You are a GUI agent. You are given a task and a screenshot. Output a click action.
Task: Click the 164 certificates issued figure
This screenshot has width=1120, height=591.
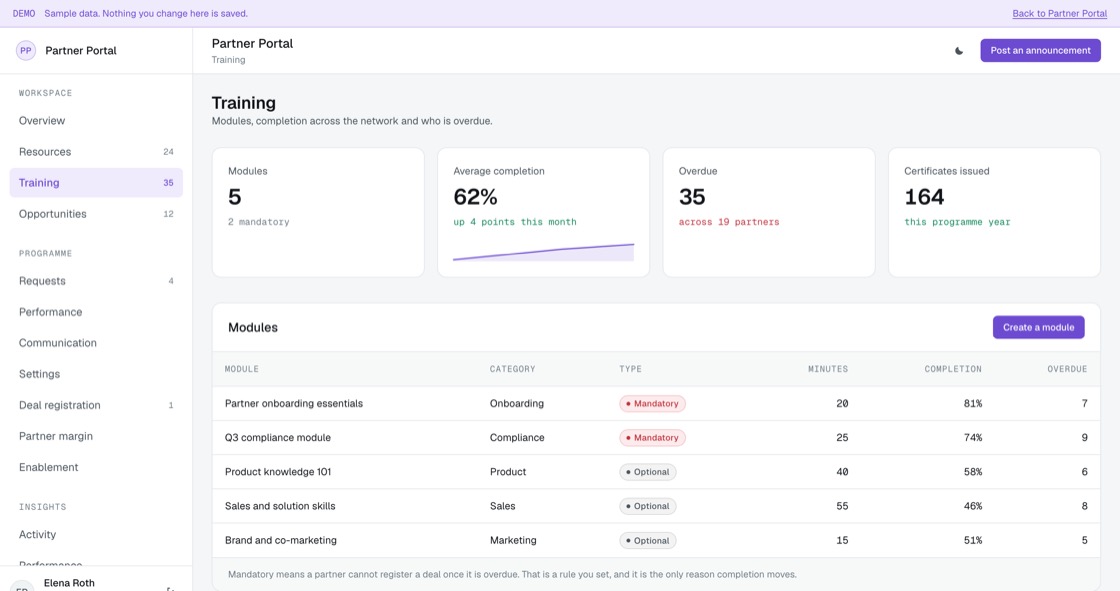(924, 197)
